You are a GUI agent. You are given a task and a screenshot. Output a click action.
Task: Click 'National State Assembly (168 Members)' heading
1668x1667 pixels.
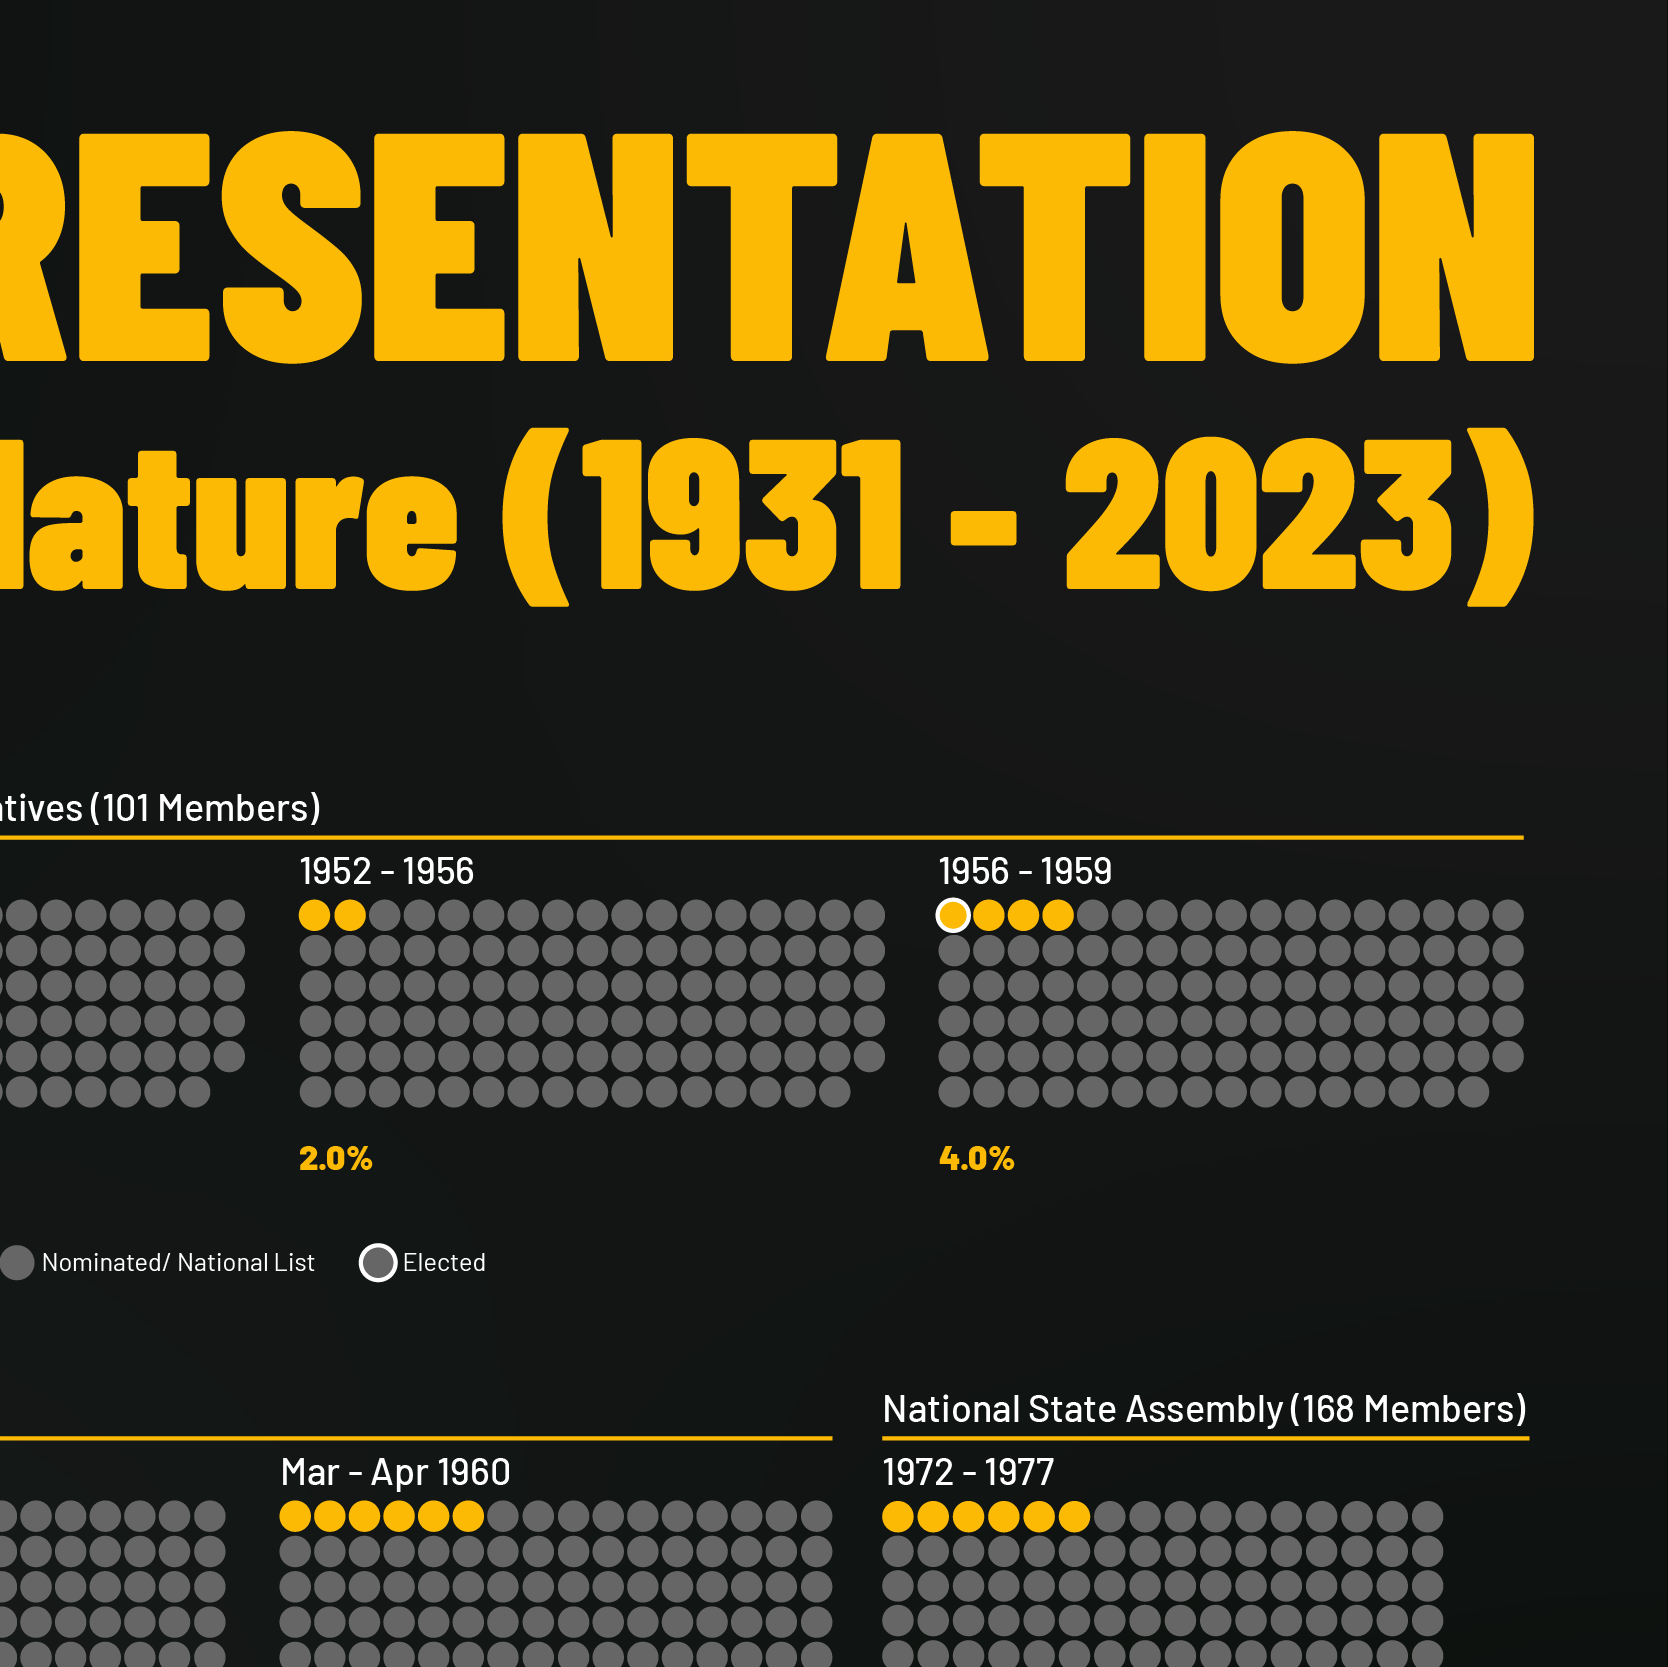point(1205,1409)
